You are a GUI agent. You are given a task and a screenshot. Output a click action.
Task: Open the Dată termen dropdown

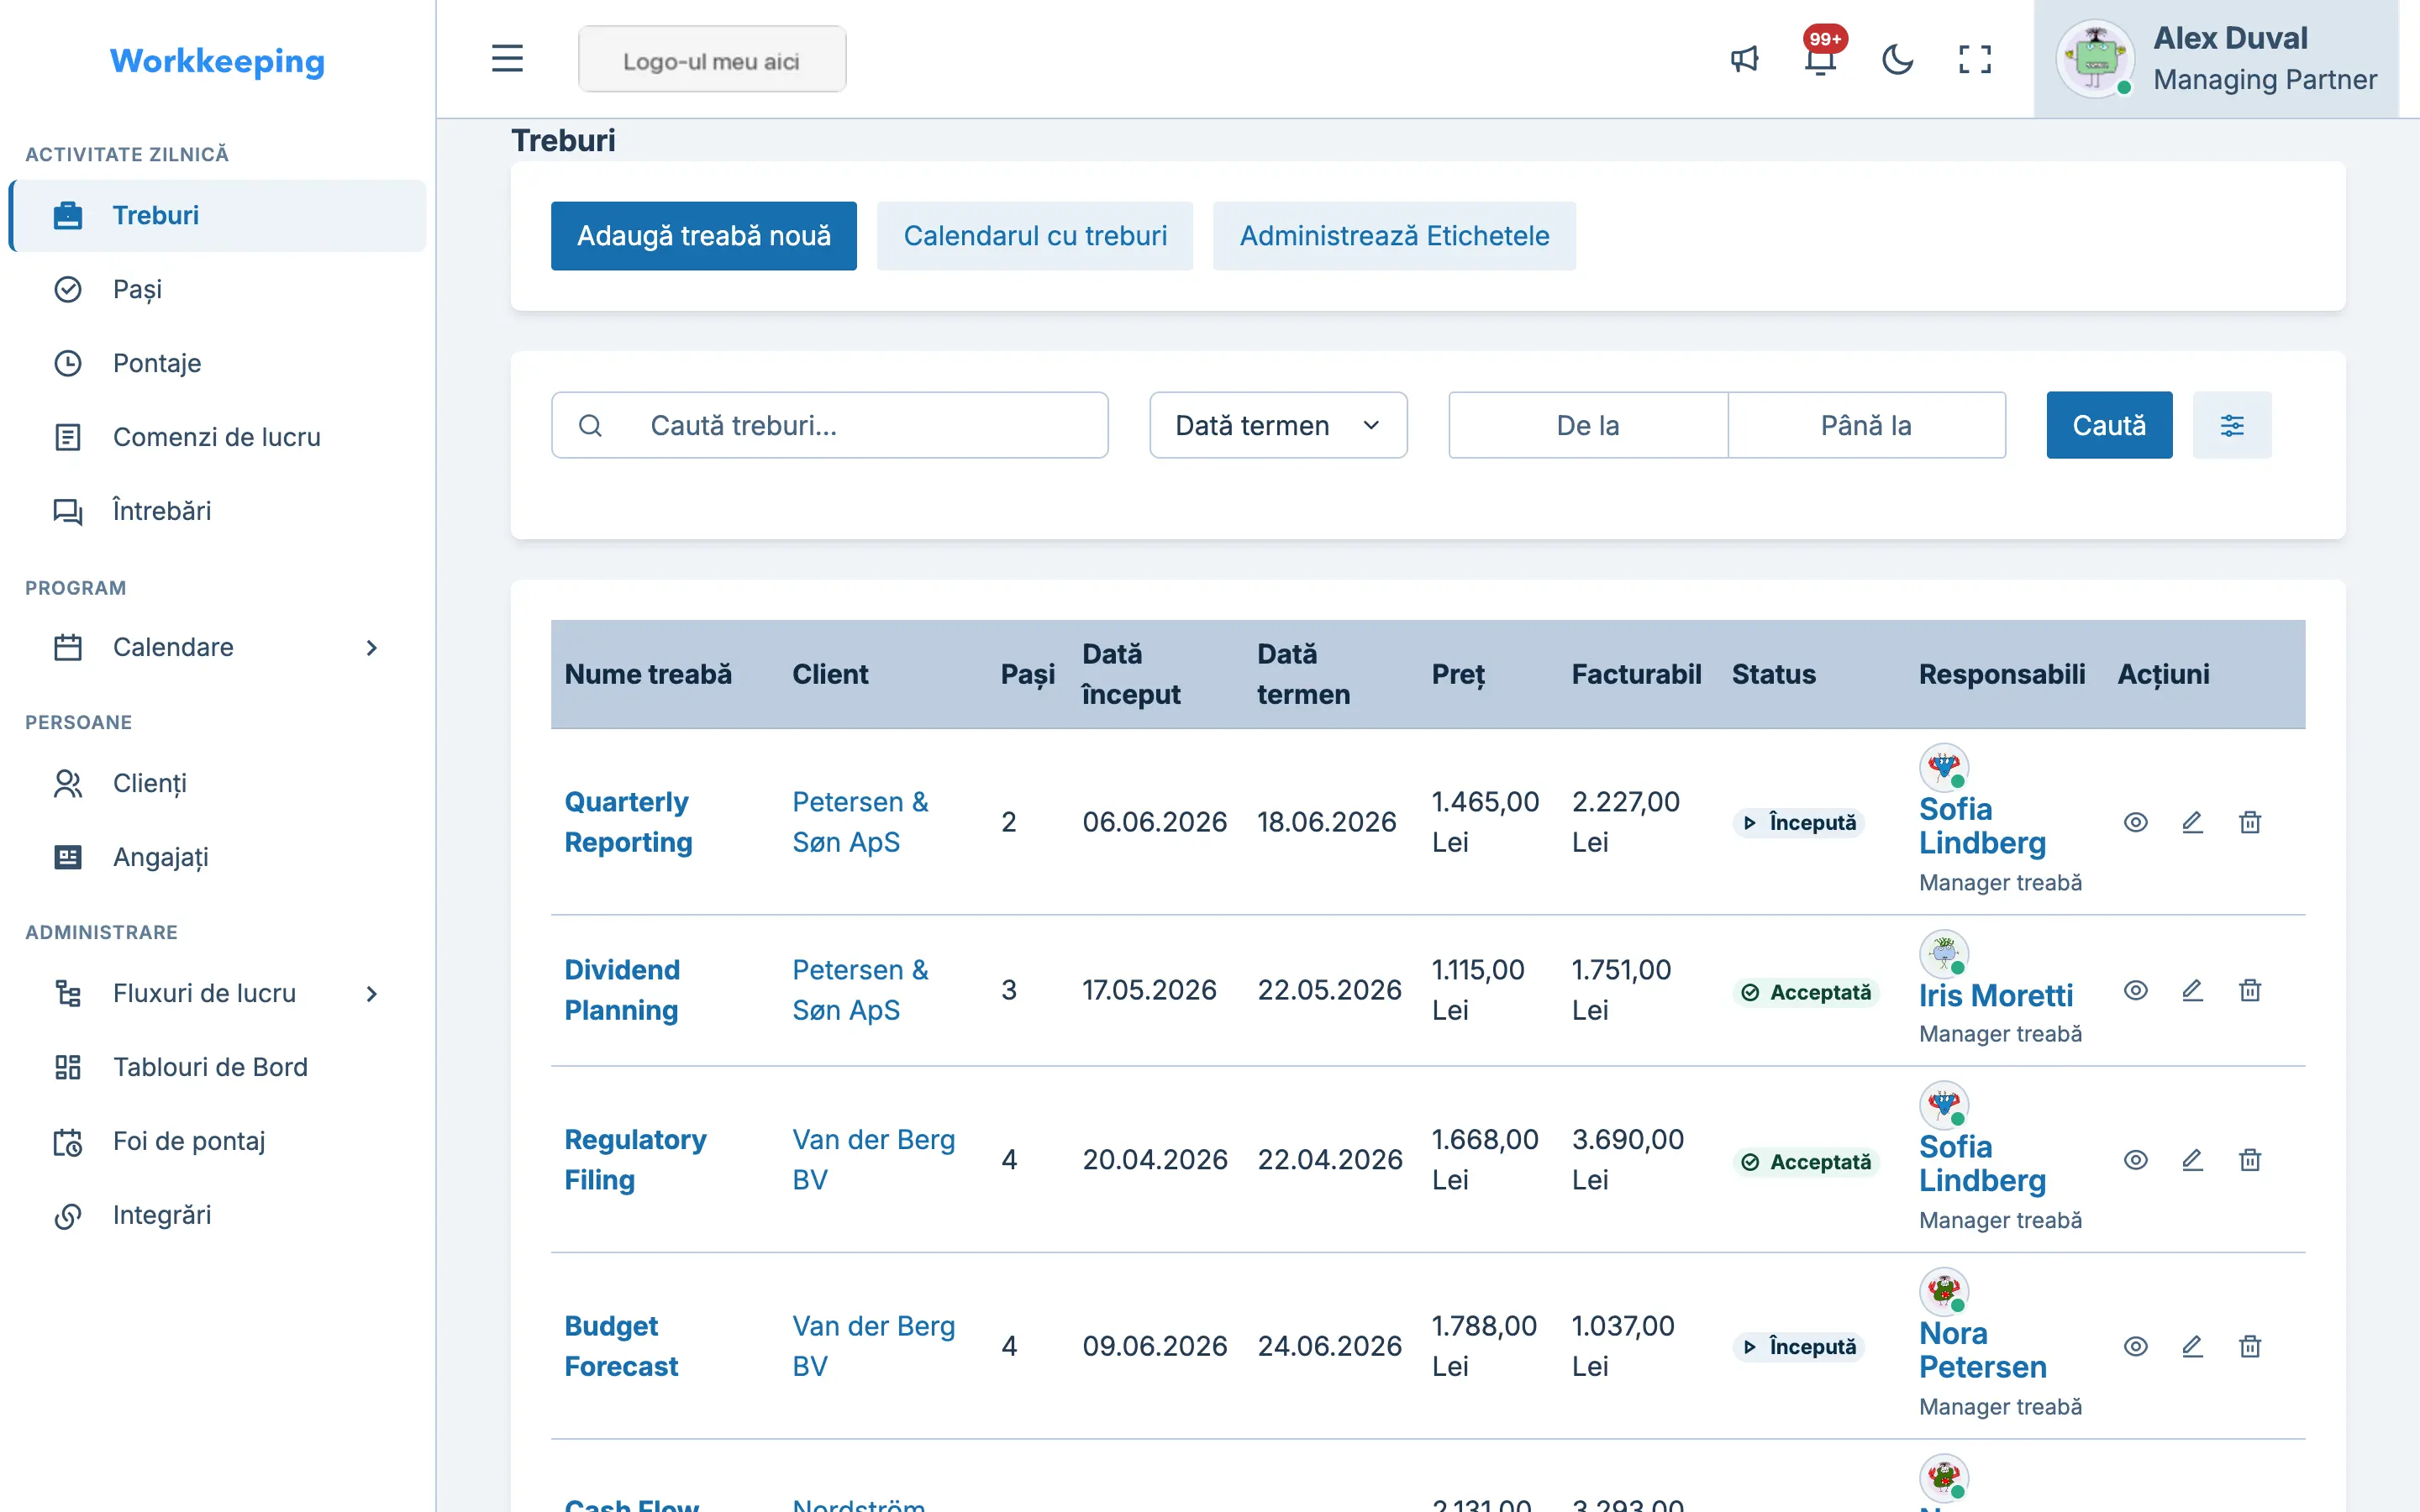1278,425
